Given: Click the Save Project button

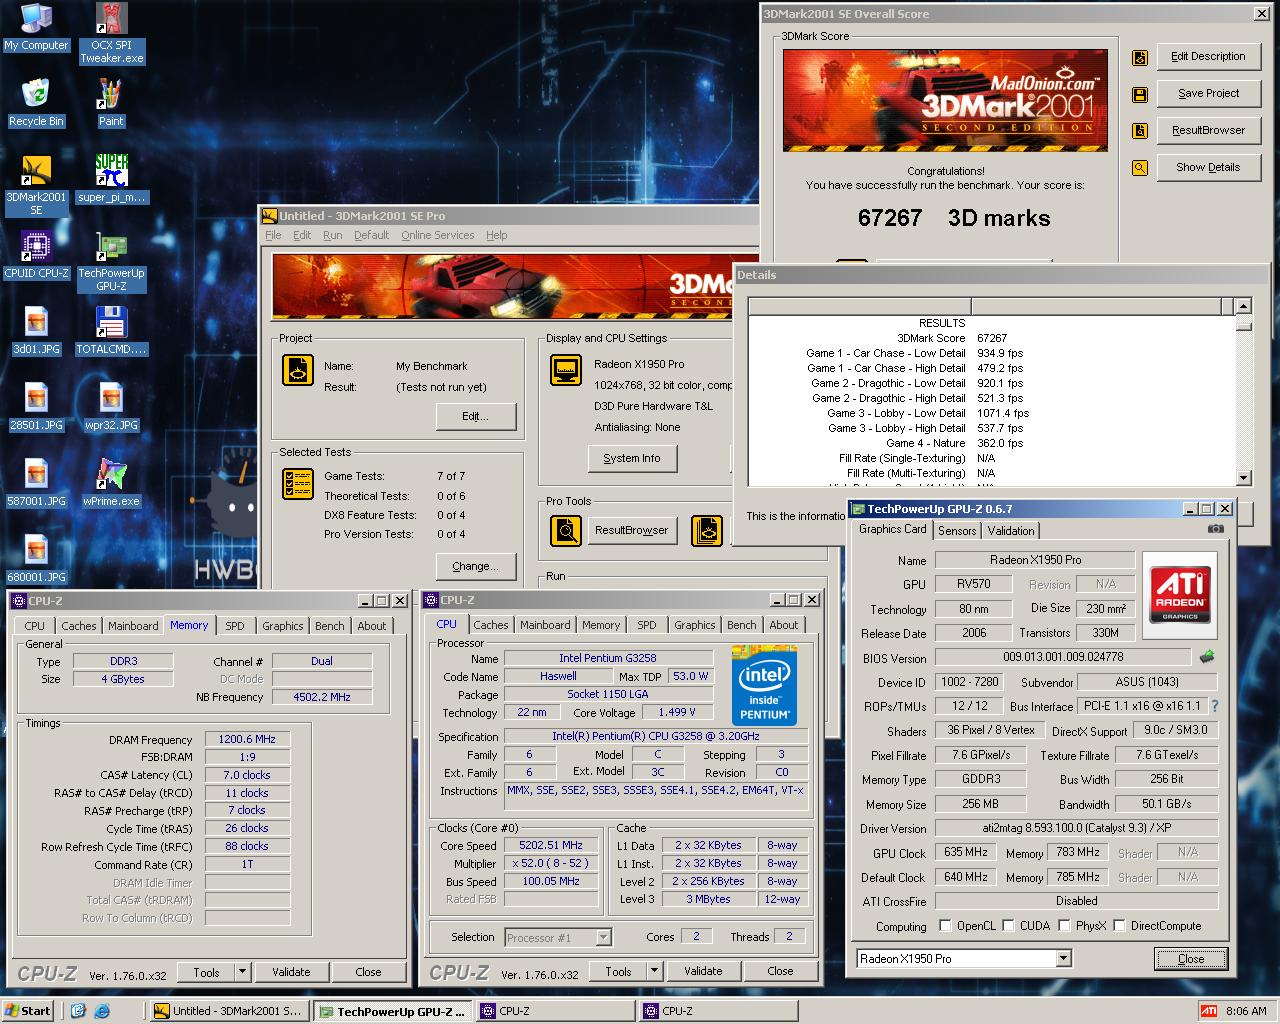Looking at the screenshot, I should (x=1208, y=94).
